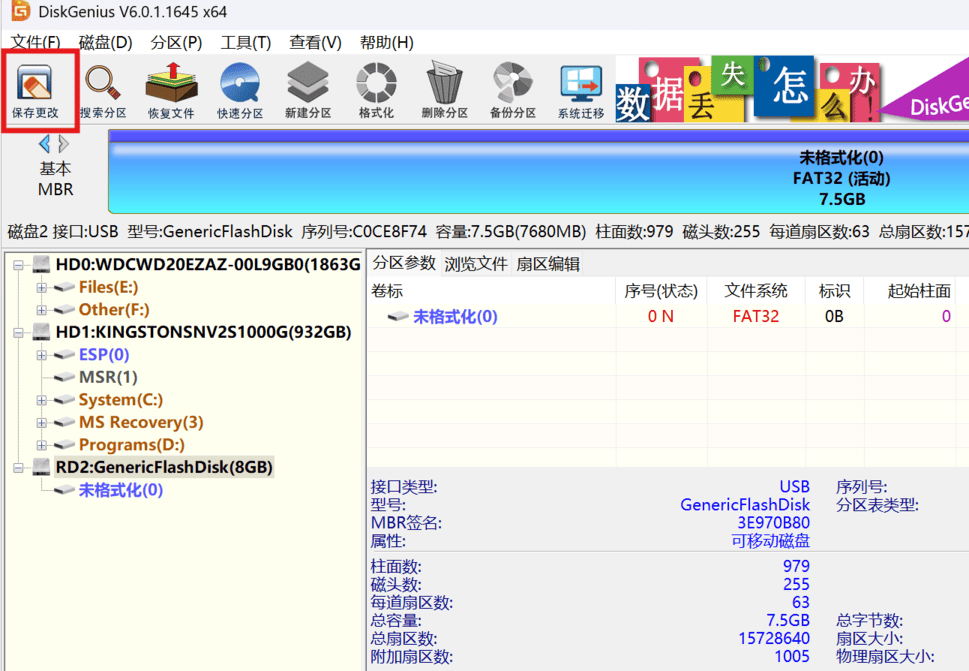Select the 7.5GB FAT32 partition bar
The width and height of the screenshot is (969, 671).
tap(539, 172)
